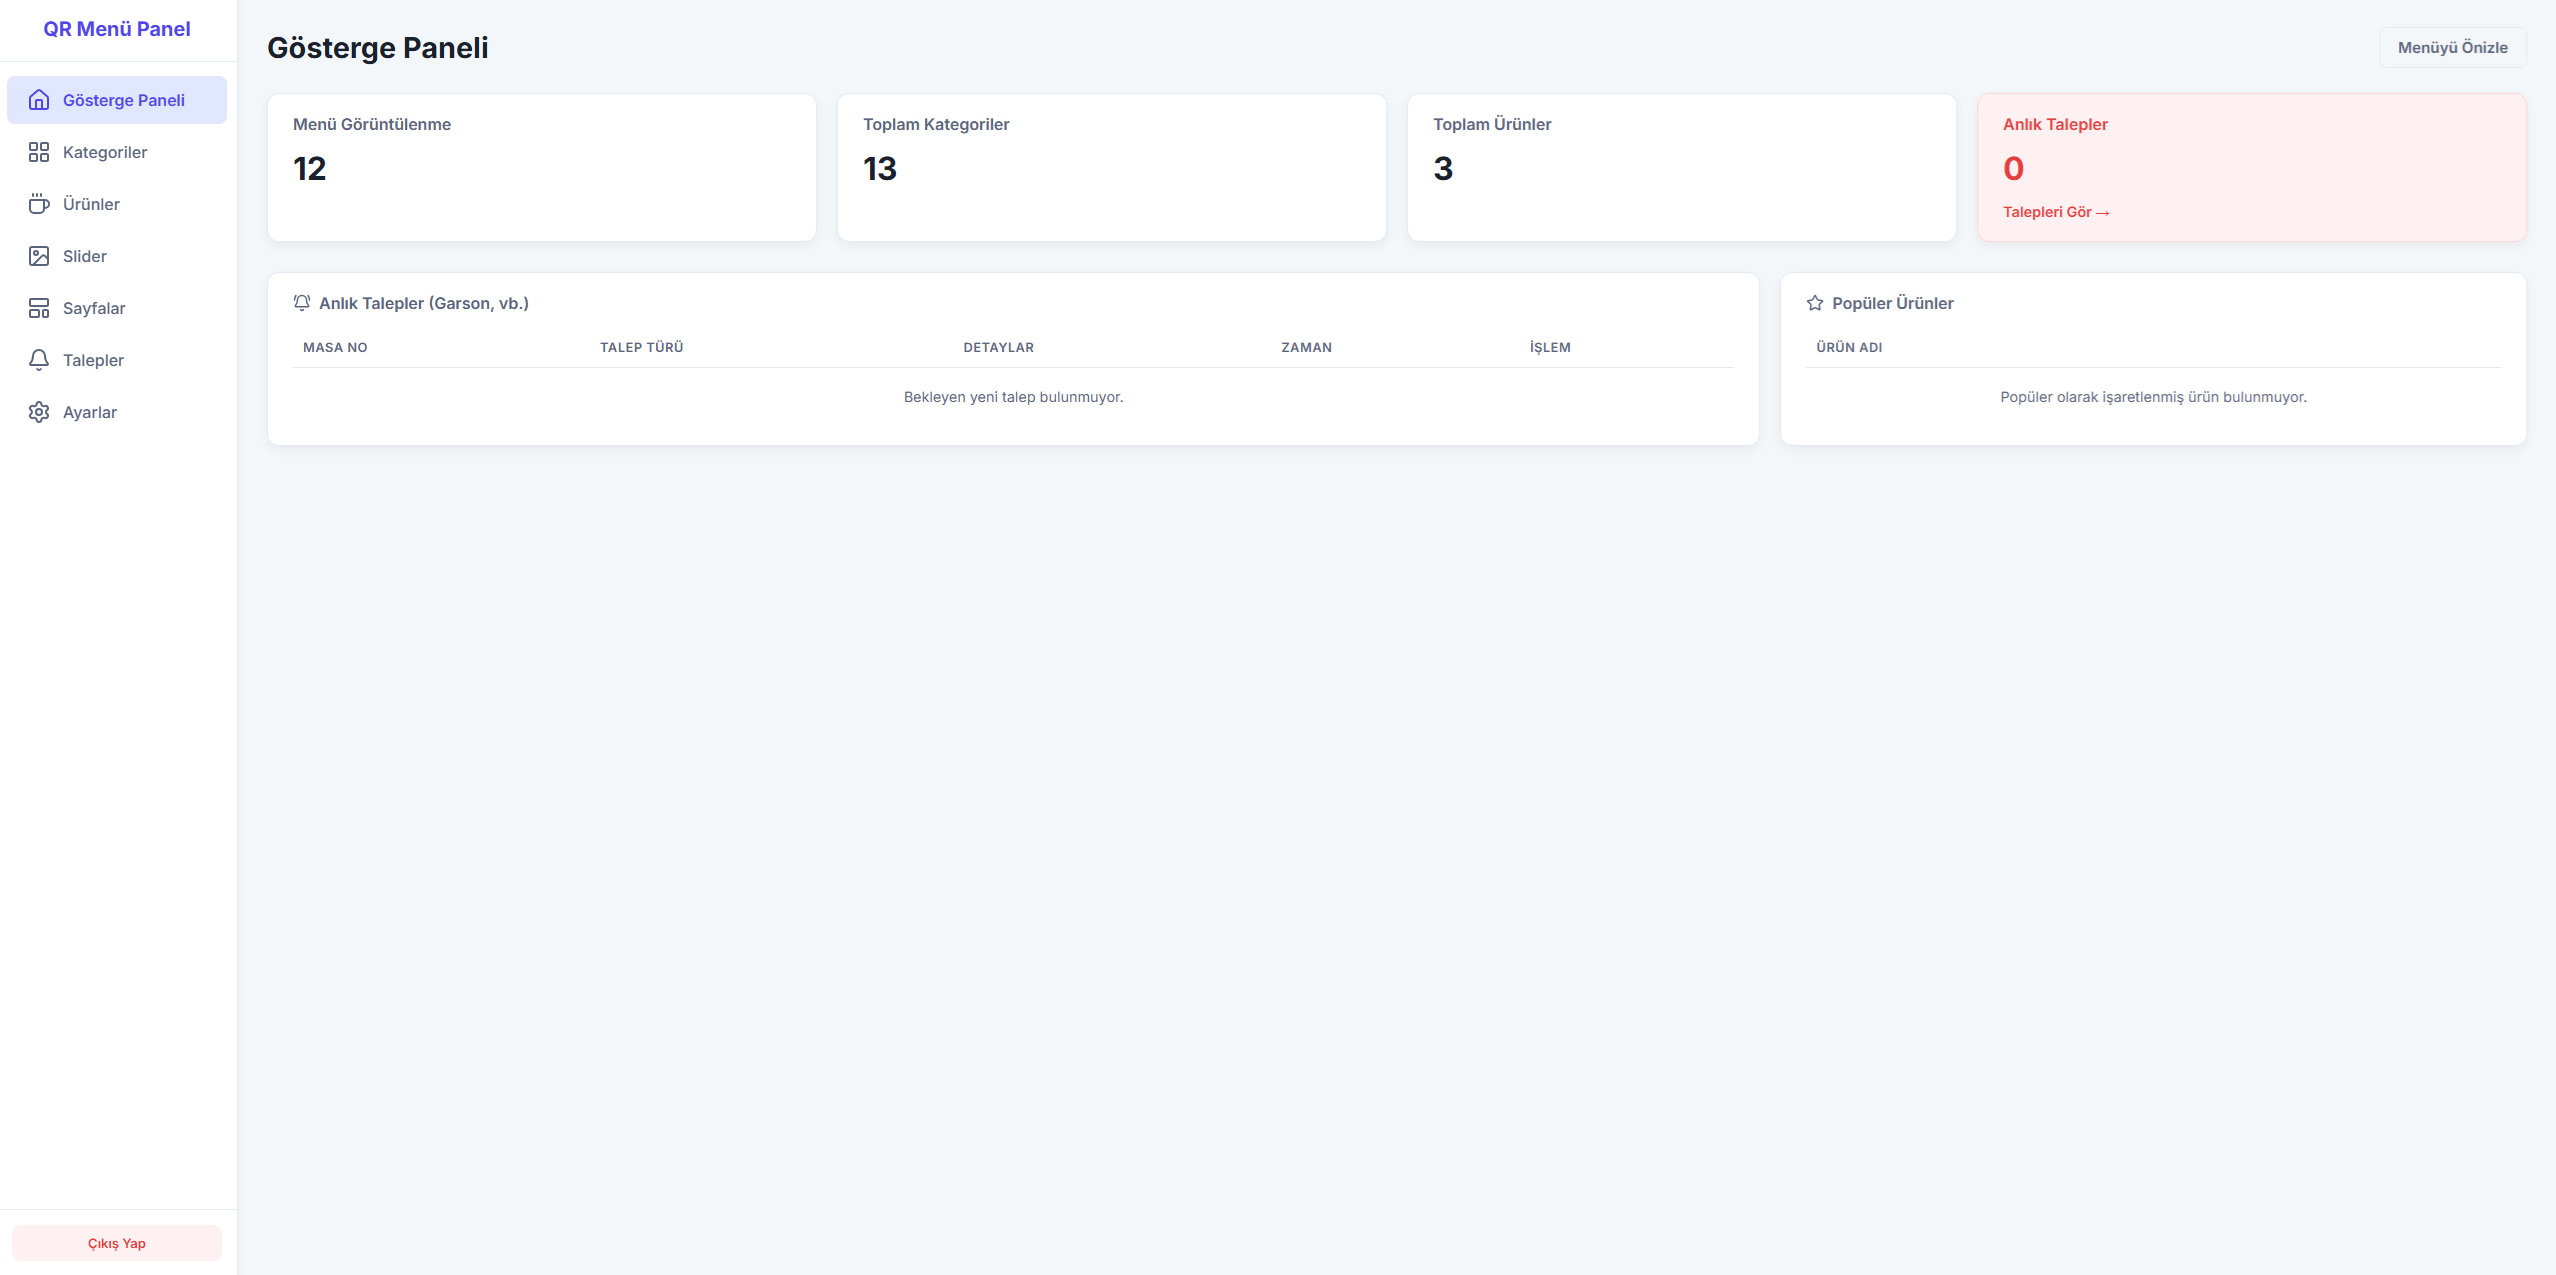This screenshot has width=2556, height=1275.
Task: Click the grid icon beside Kategoriler
Action: [x=39, y=152]
